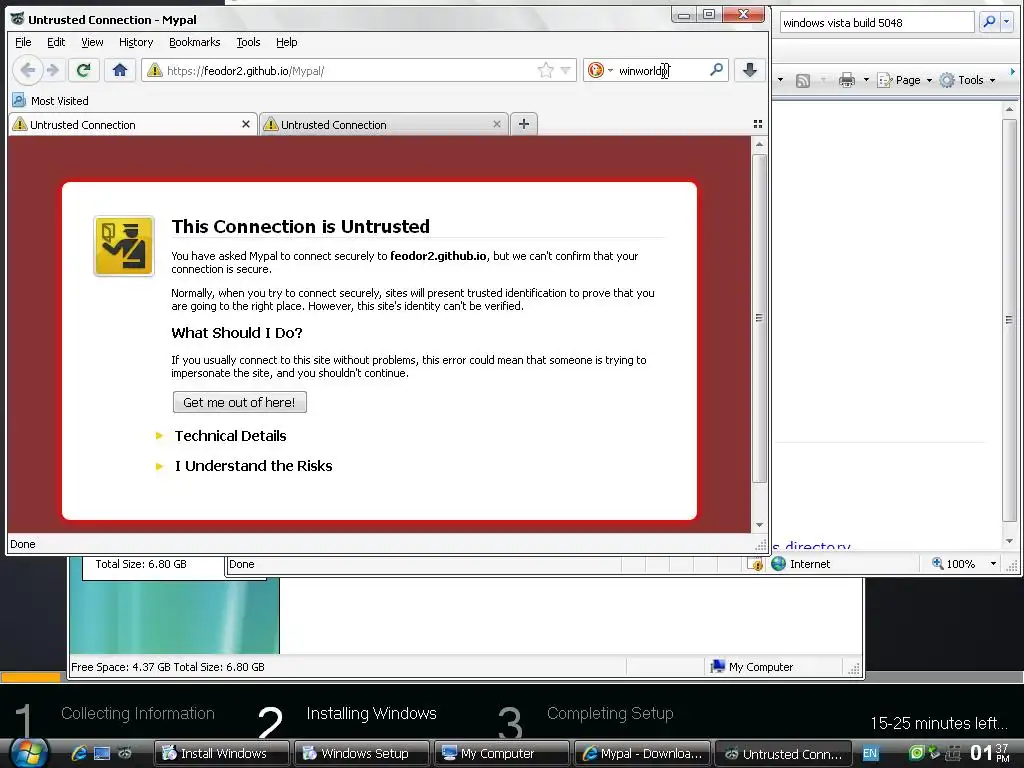This screenshot has width=1024, height=768.
Task: Click the toolbar overflow chevron in IE
Action: point(1013,71)
